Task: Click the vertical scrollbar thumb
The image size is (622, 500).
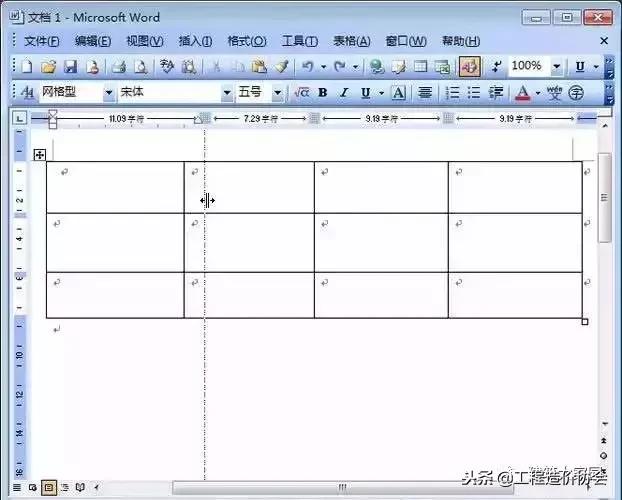Action: (x=604, y=198)
